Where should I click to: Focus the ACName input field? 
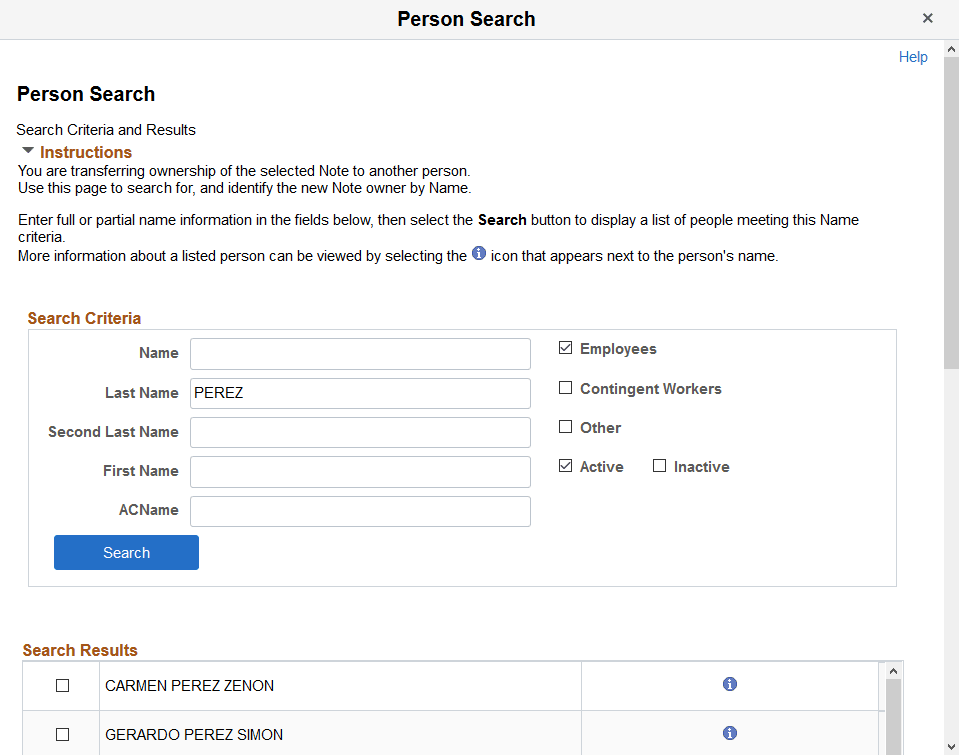[x=360, y=511]
